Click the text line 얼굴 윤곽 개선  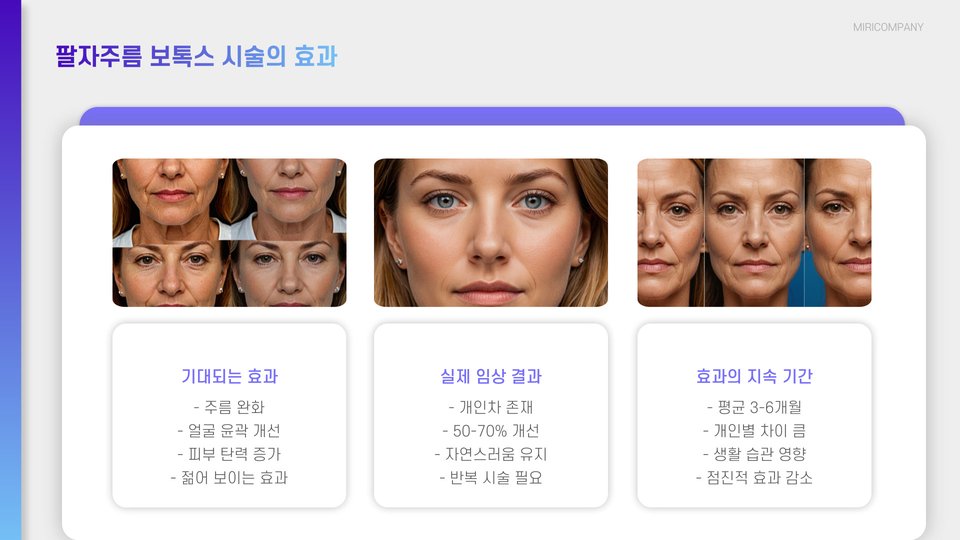[x=229, y=430]
